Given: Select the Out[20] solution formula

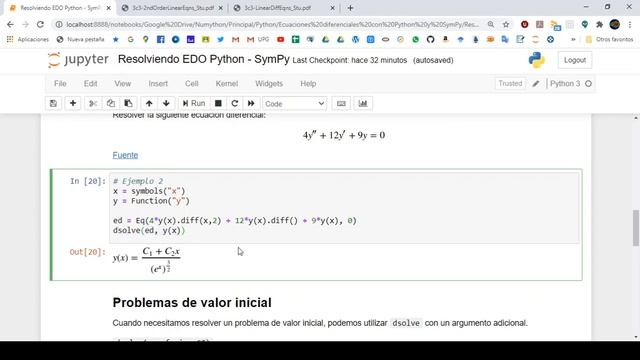Looking at the screenshot, I should tap(147, 260).
